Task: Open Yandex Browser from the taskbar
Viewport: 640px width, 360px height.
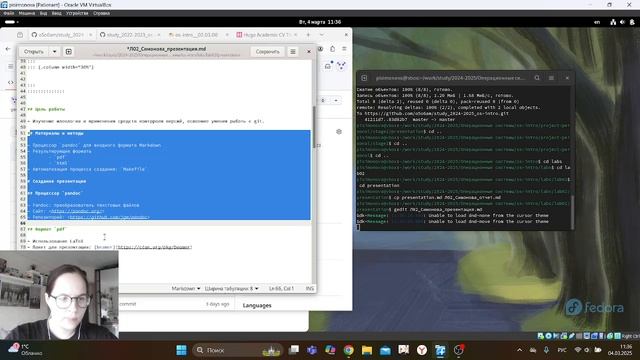Action: (422, 350)
